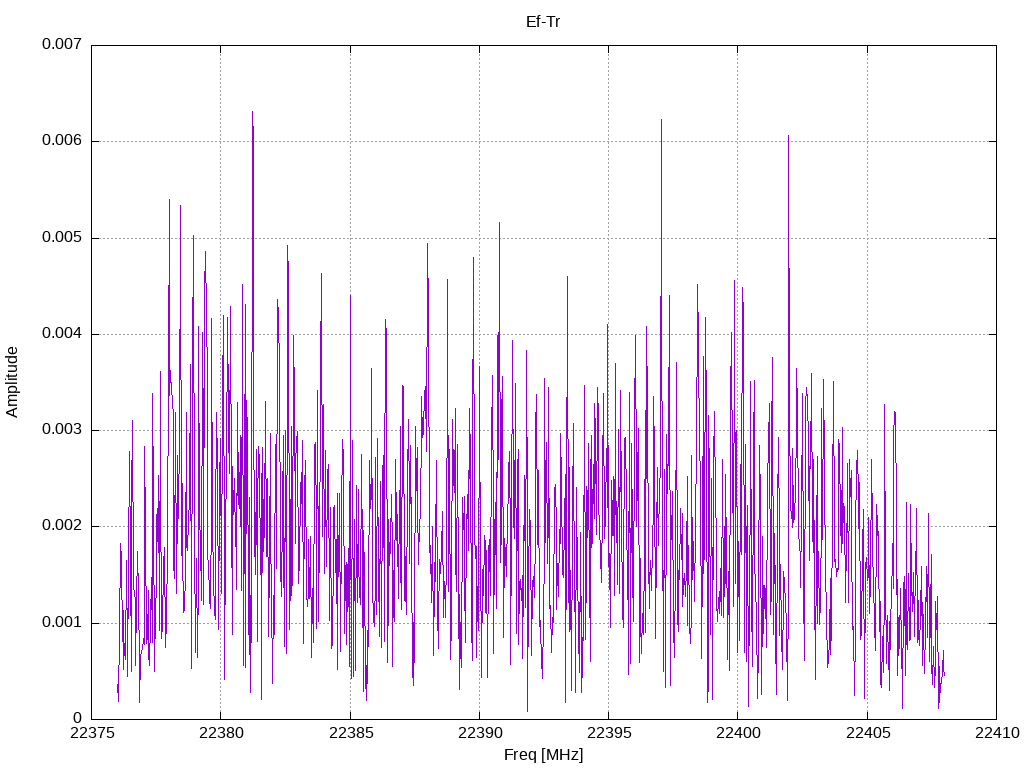Image resolution: width=1024 pixels, height=768 pixels.
Task: Click the 22380 x-axis tick label
Action: [x=221, y=733]
